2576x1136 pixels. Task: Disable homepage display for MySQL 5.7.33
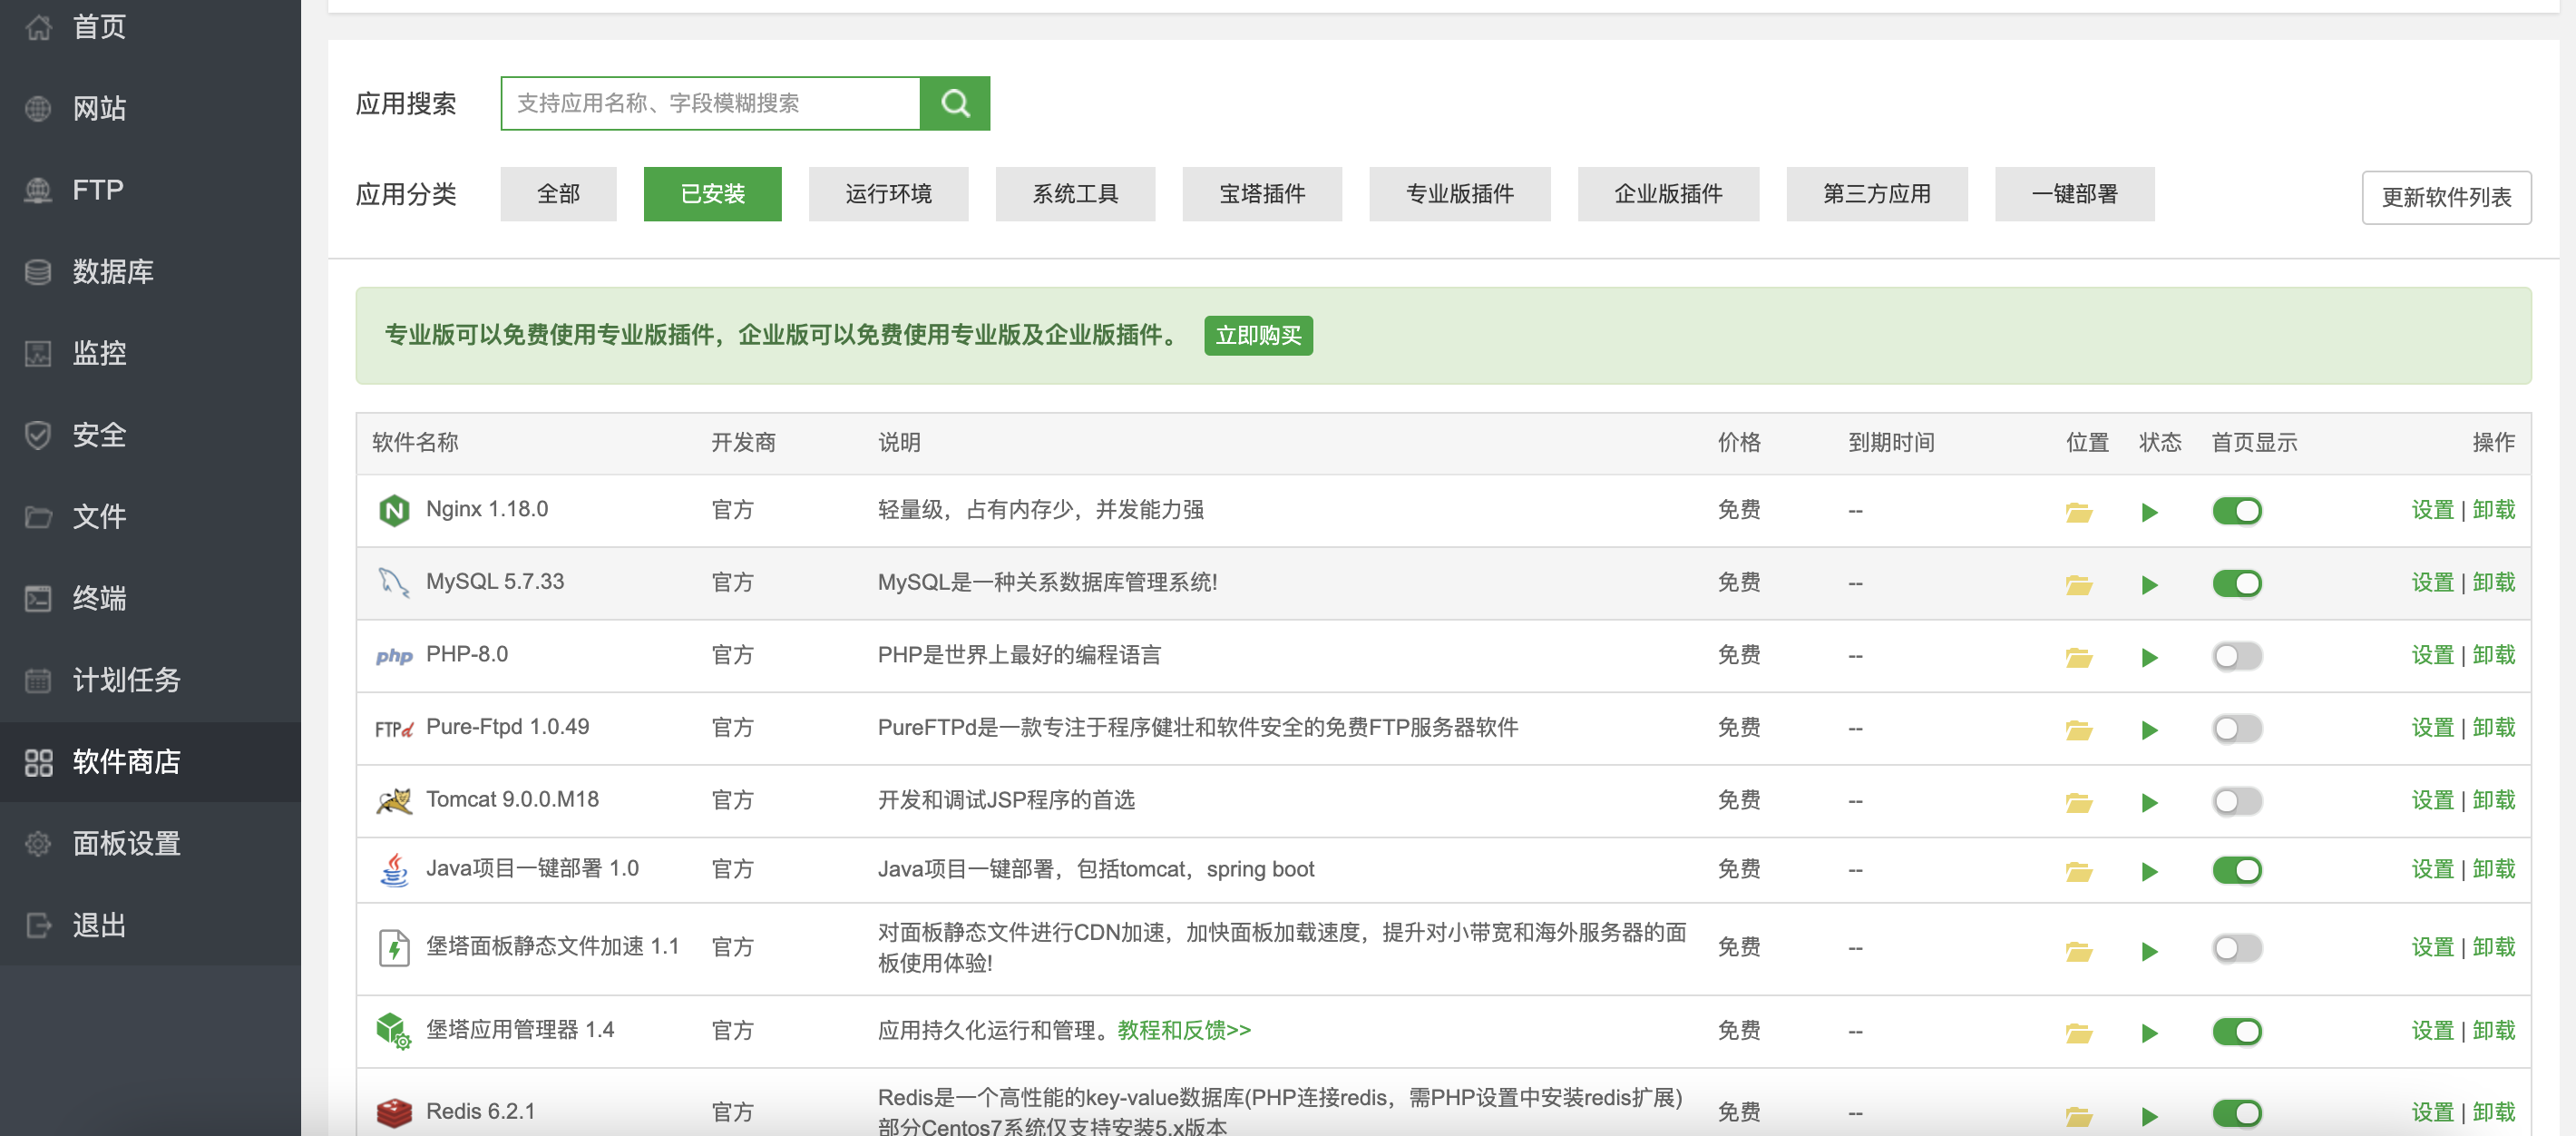click(2236, 583)
